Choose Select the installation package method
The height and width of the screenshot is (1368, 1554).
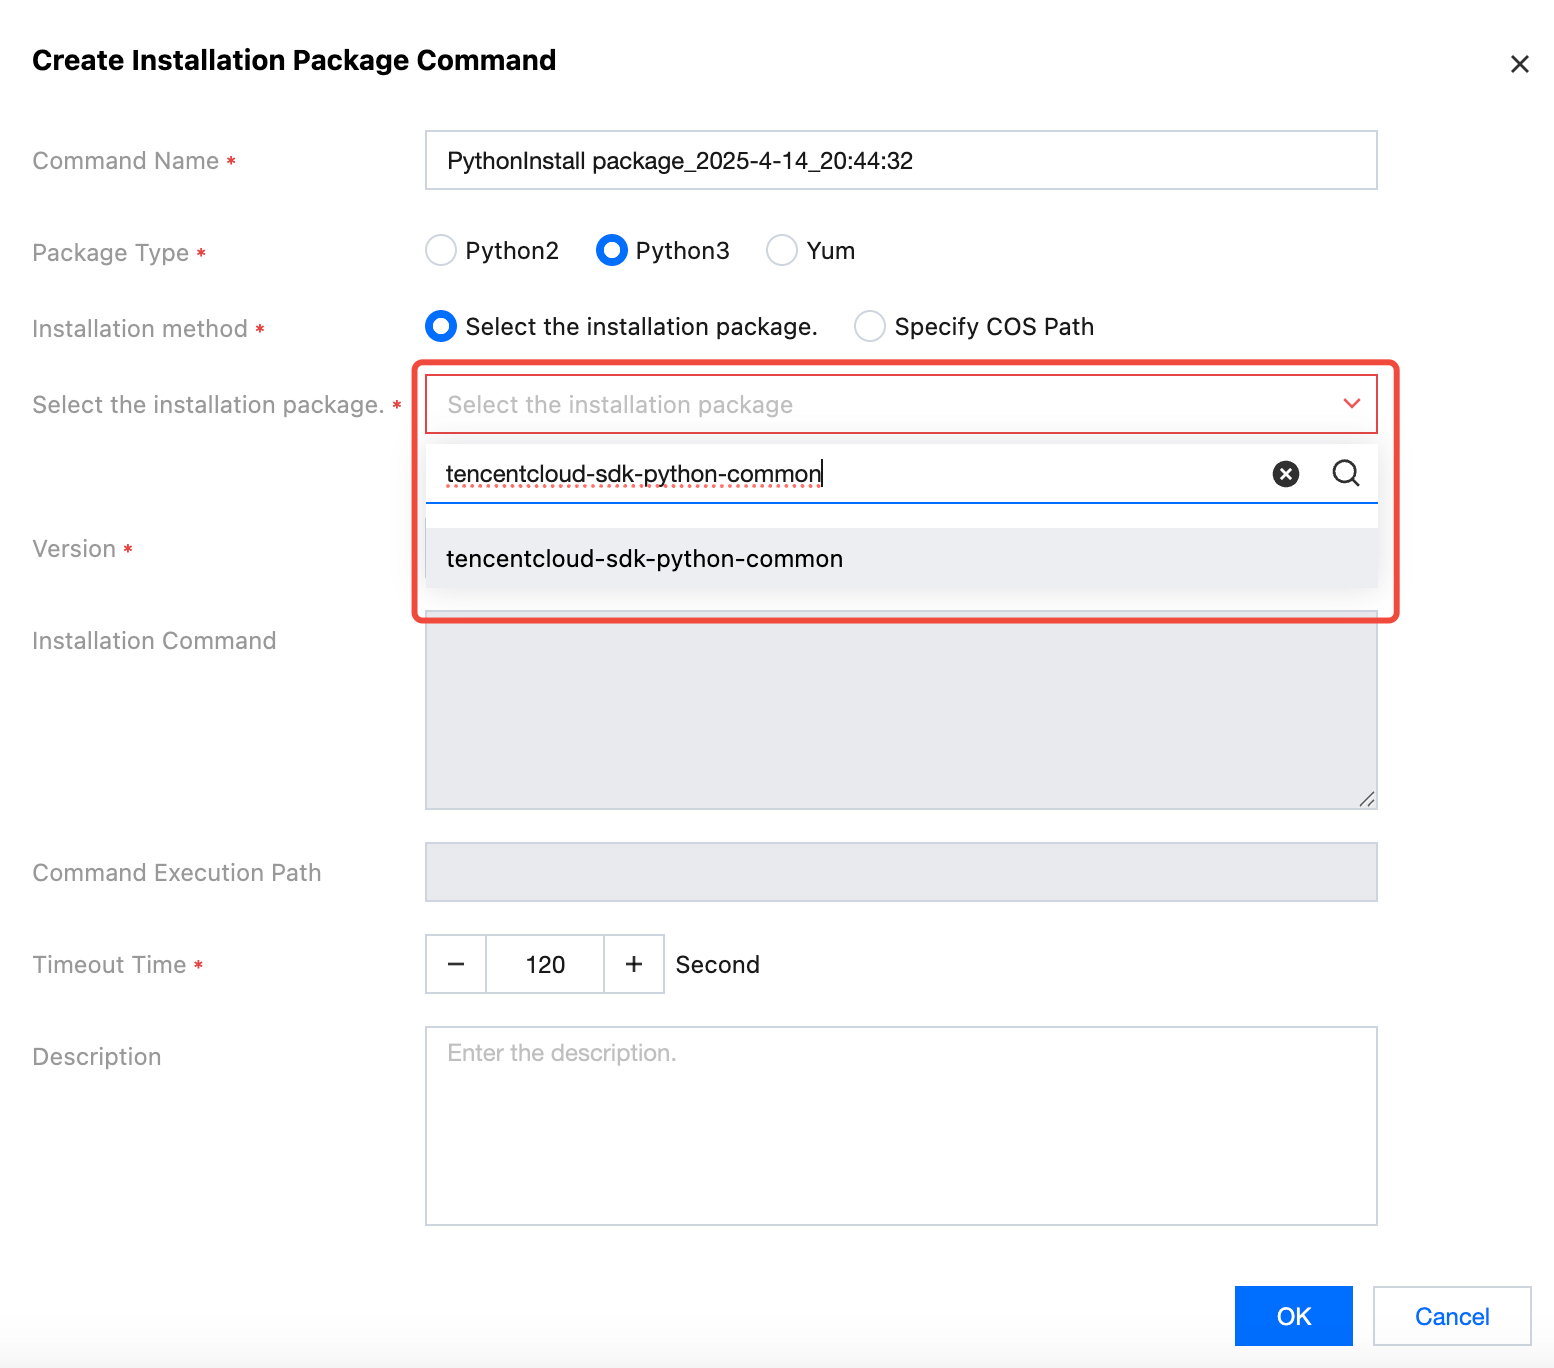[441, 327]
